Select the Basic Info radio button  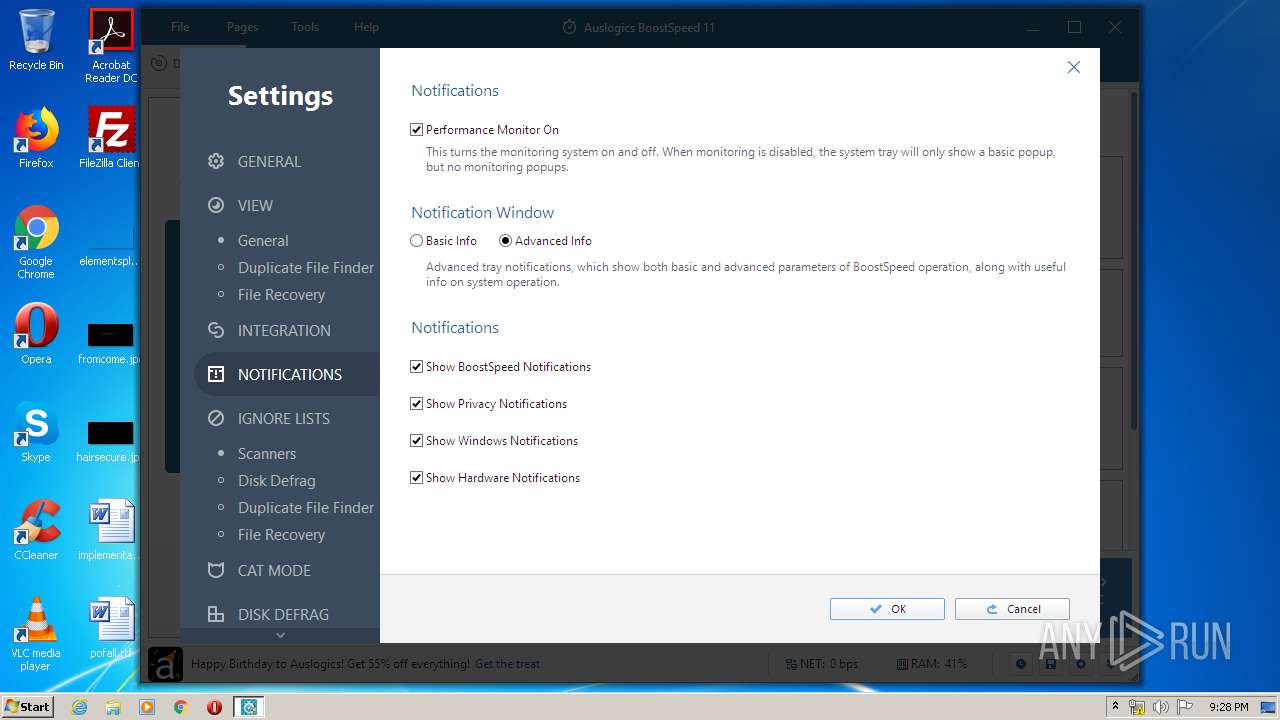pos(417,241)
